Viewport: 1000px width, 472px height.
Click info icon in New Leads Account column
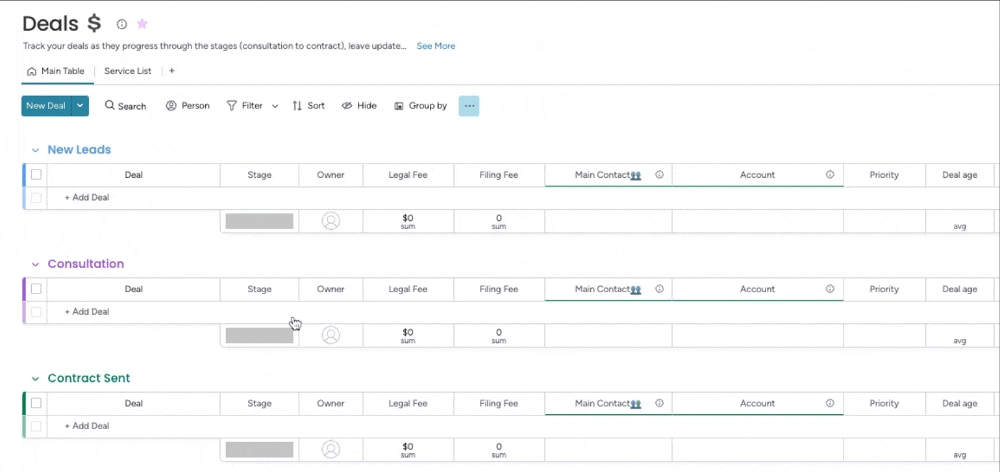click(x=830, y=175)
